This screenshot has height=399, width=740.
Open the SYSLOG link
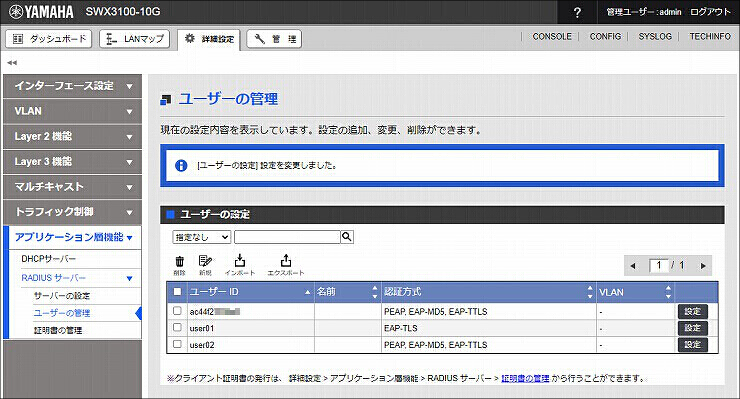(655, 36)
